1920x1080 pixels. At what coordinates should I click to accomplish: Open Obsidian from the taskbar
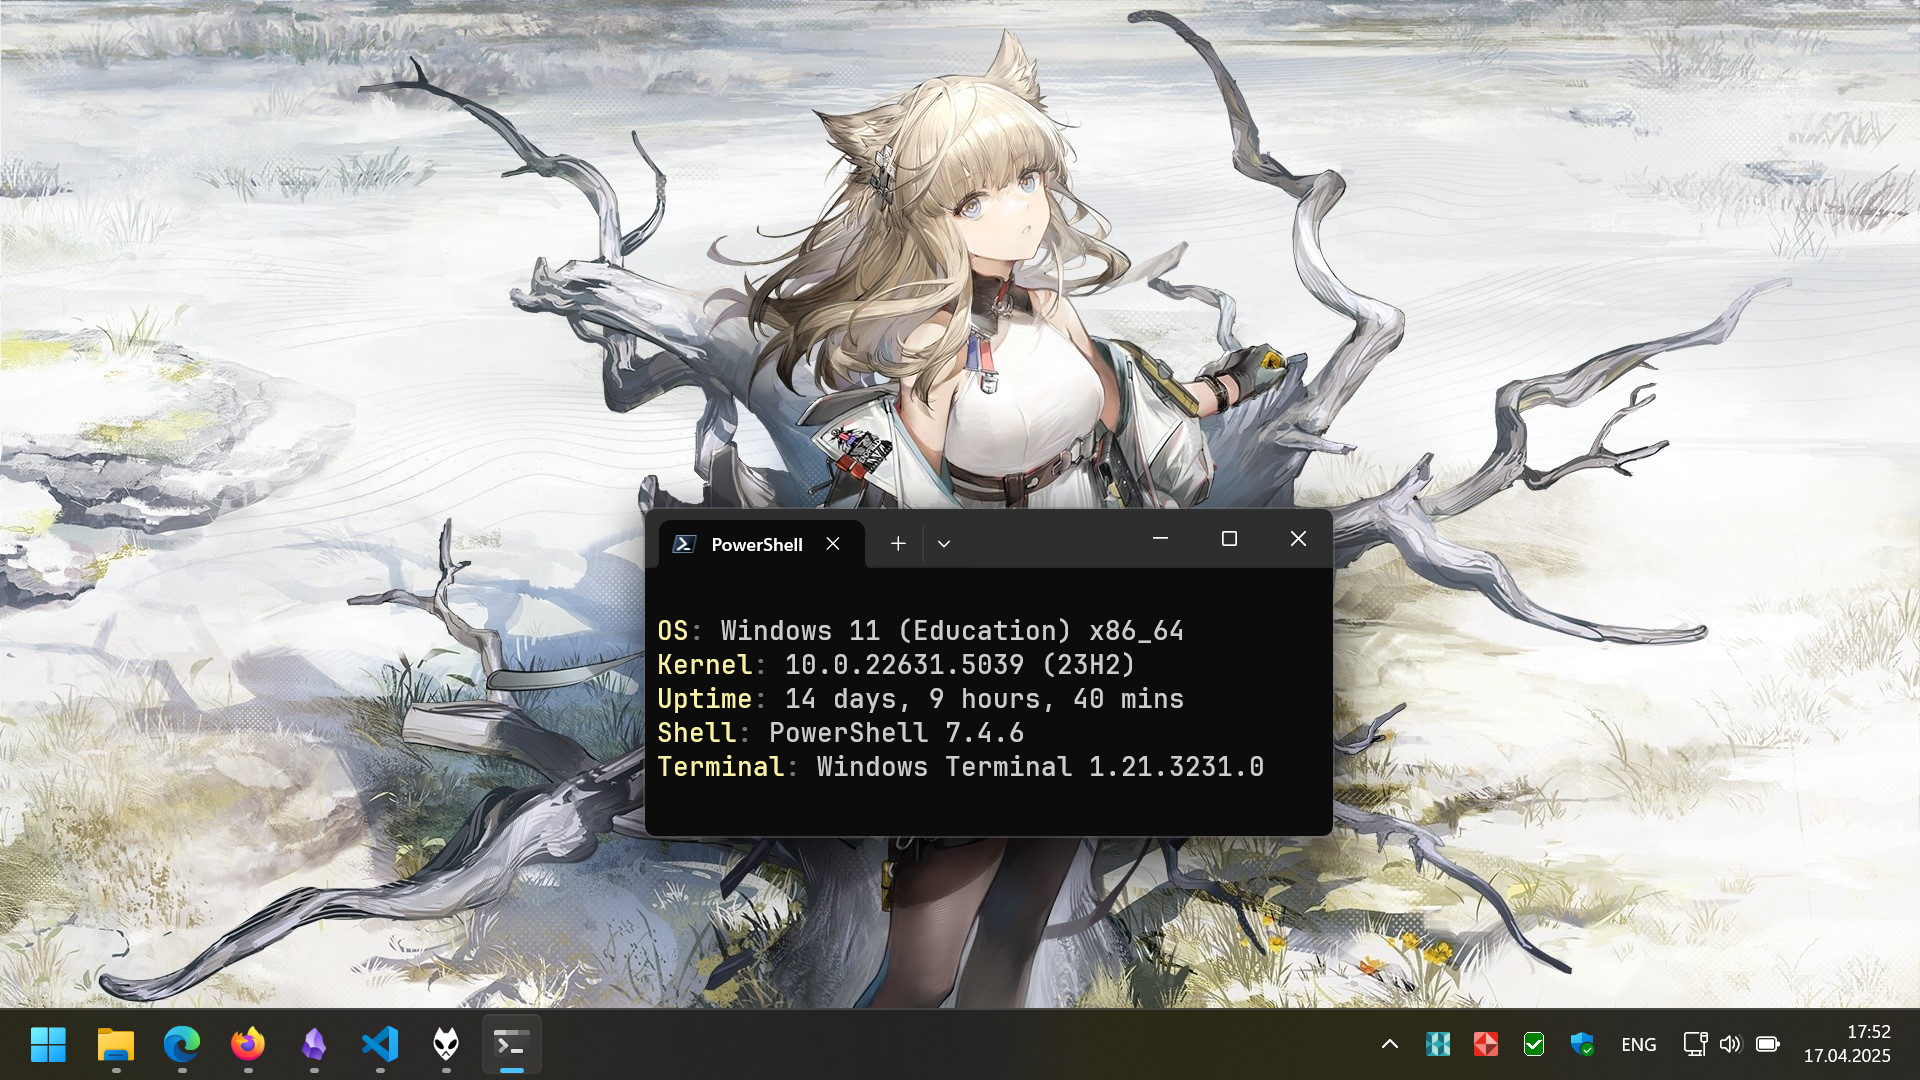click(314, 1044)
